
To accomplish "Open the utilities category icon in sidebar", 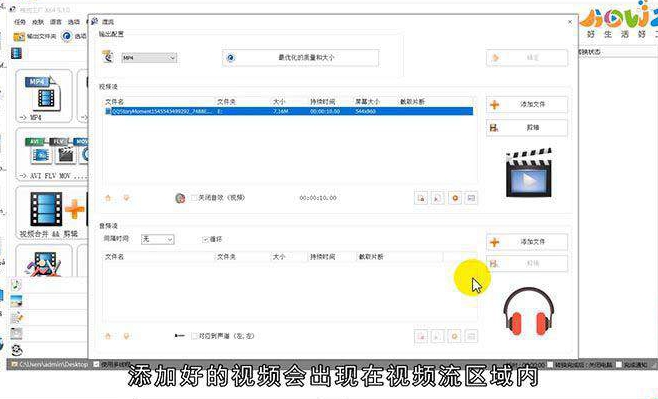I will point(16,349).
